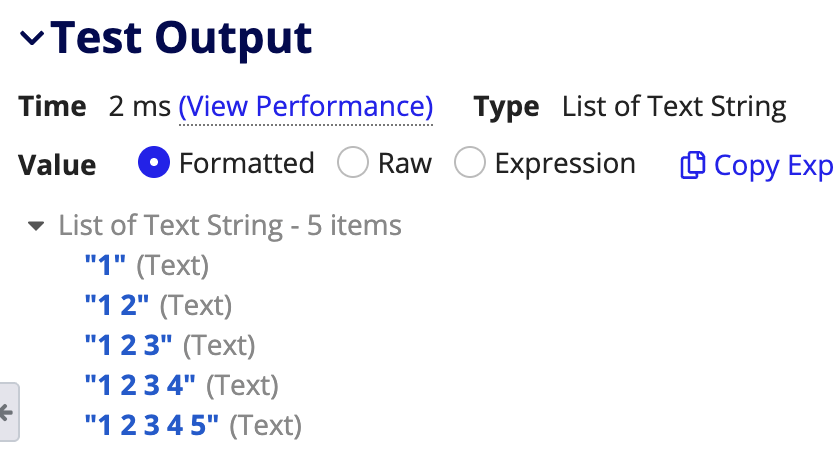Click the Formatted label text
This screenshot has height=462, width=834.
tap(247, 163)
